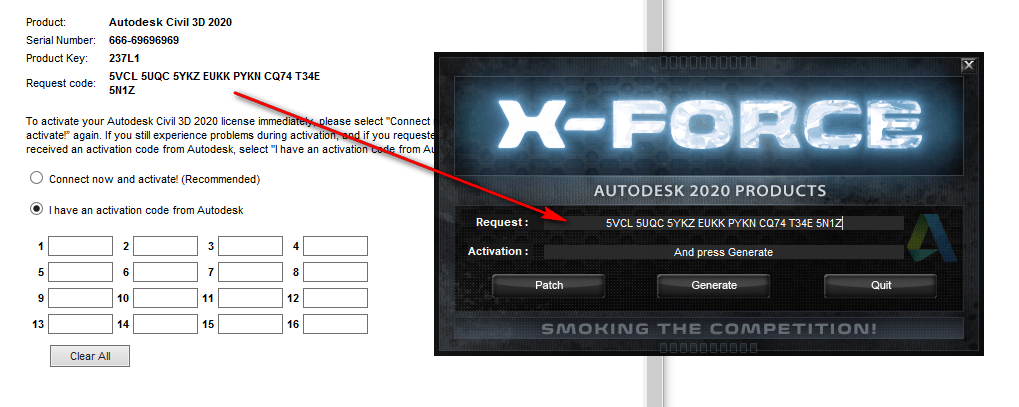The image size is (1019, 407).
Task: Select "I have an activation code from Autodesk"
Action: tap(37, 209)
